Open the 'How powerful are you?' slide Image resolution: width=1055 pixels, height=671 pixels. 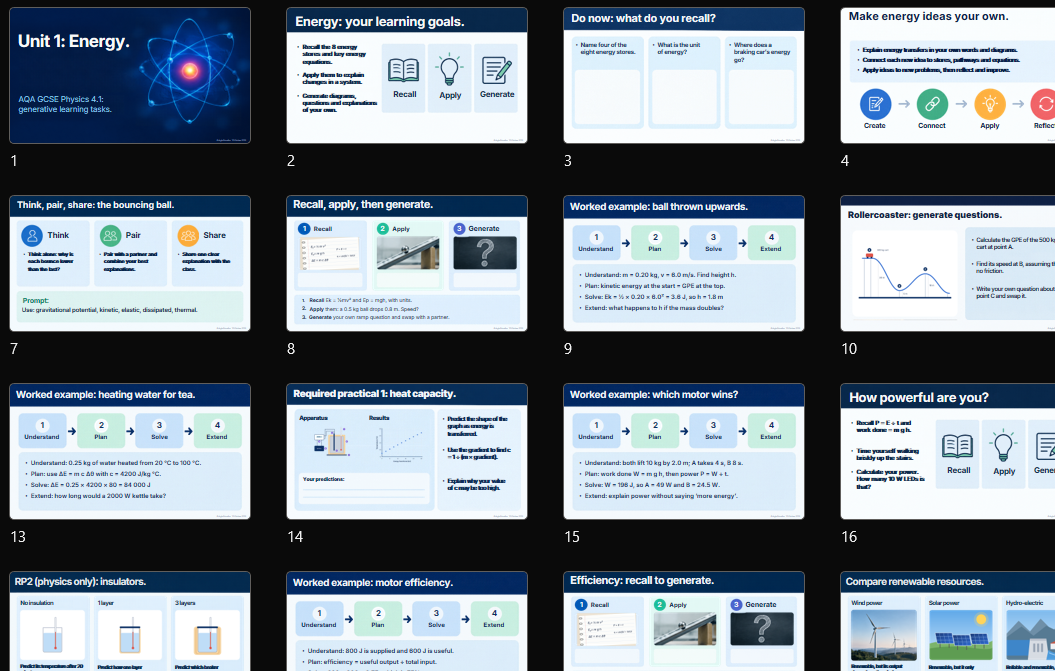948,451
